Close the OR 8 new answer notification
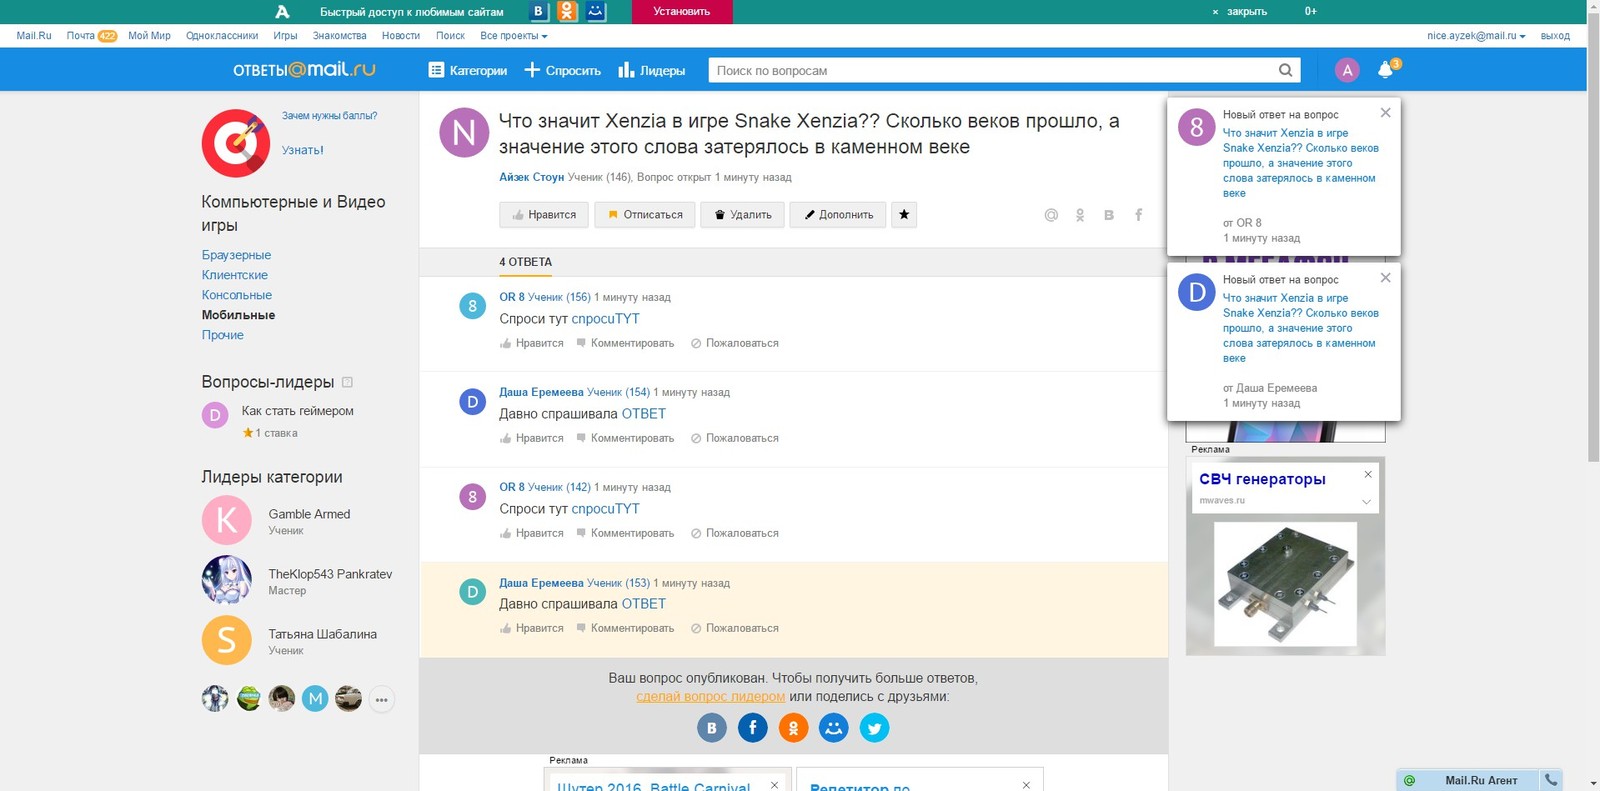The image size is (1600, 791). [1385, 113]
